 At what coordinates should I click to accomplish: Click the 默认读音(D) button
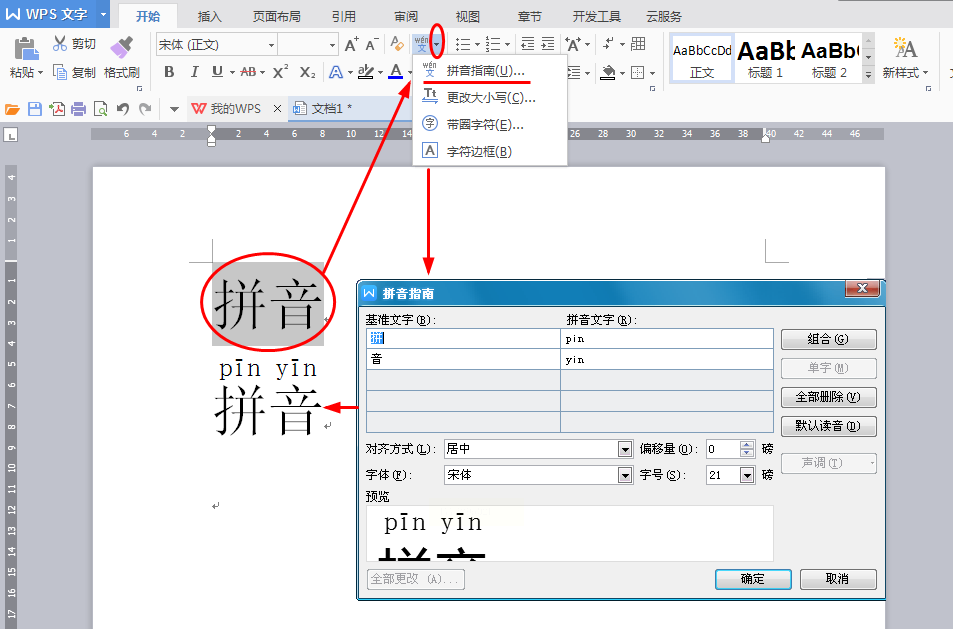pos(828,426)
